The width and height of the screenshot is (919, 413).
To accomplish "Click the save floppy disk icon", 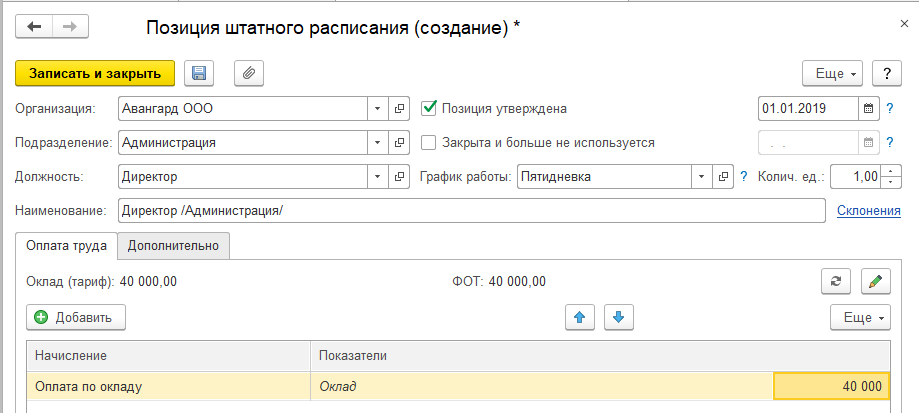I will tap(198, 73).
